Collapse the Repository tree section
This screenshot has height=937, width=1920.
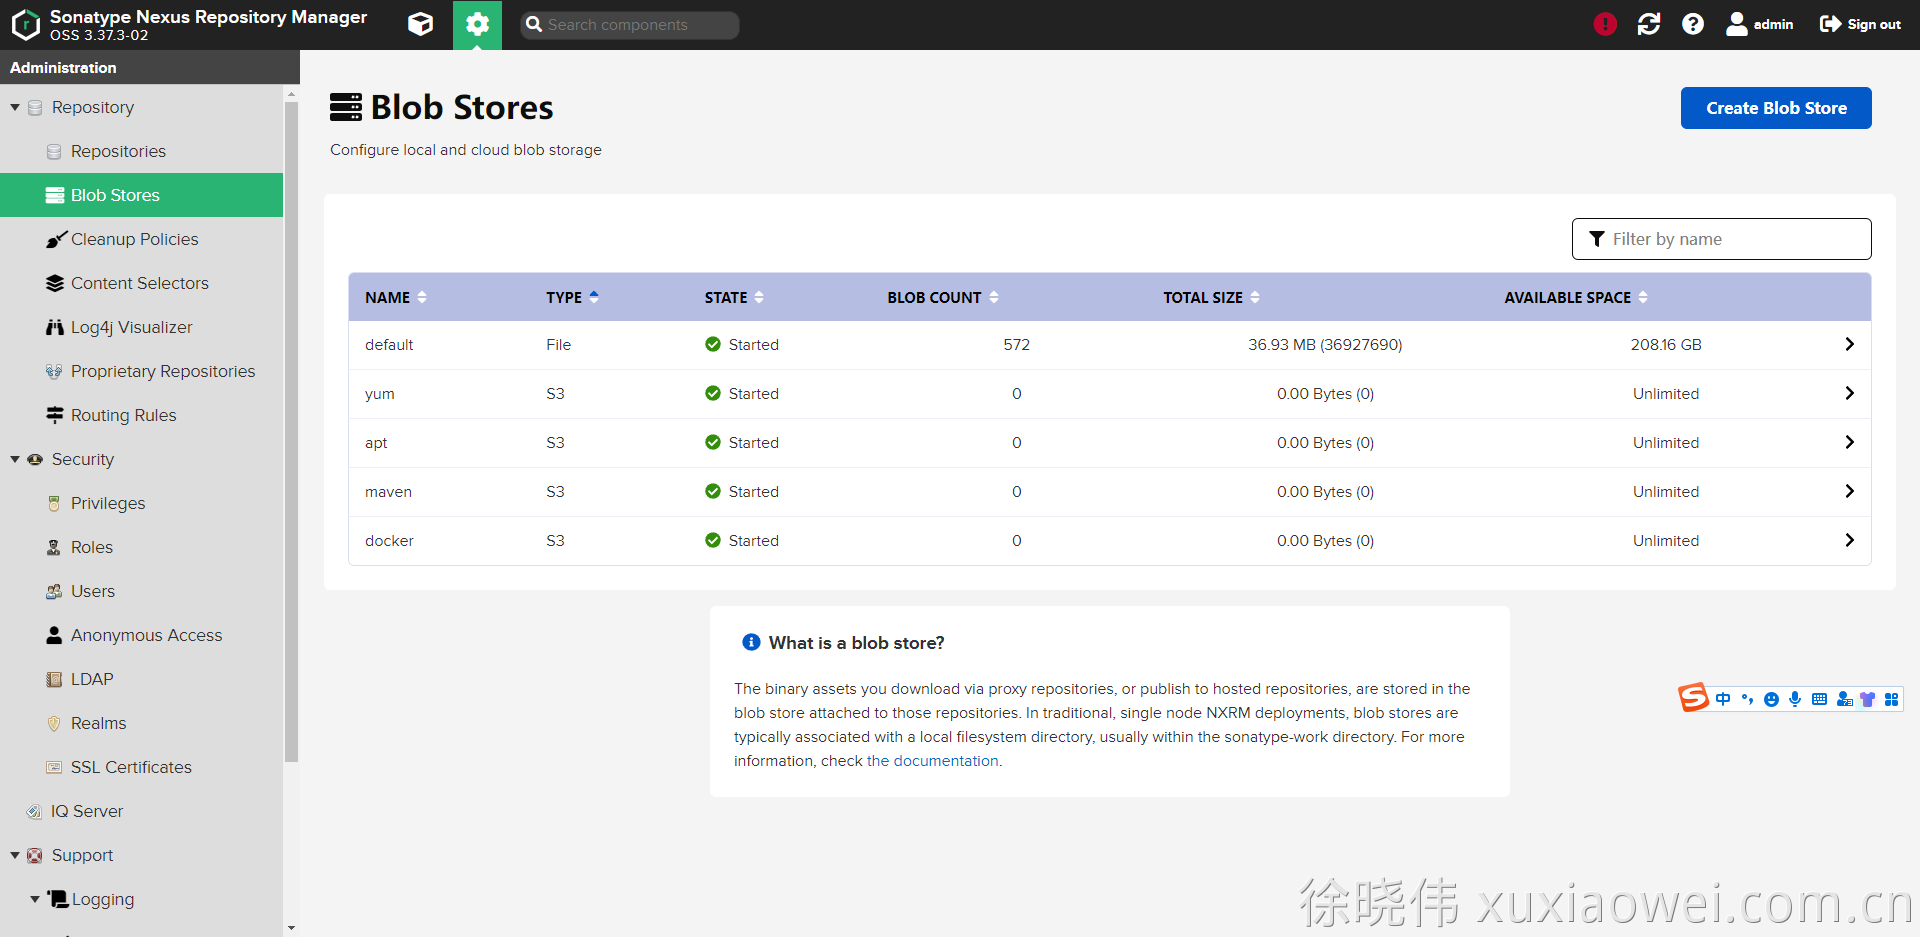pos(15,107)
